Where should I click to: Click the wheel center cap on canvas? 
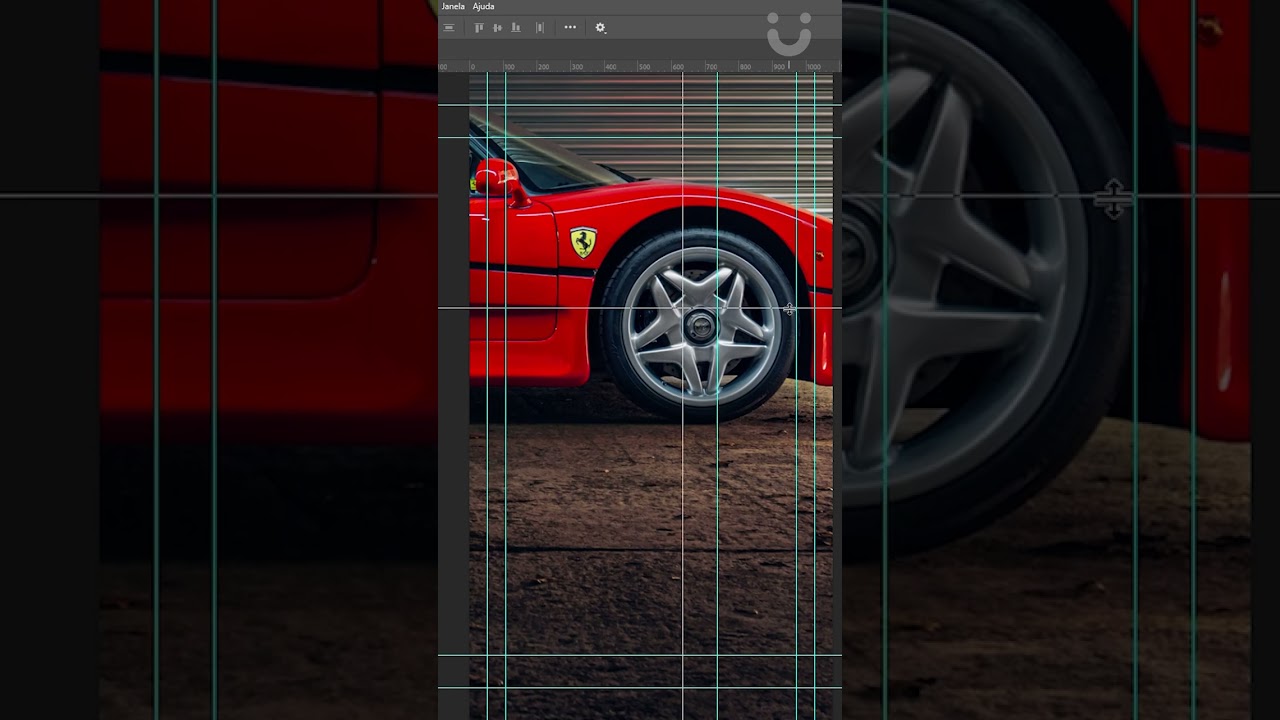tap(700, 326)
